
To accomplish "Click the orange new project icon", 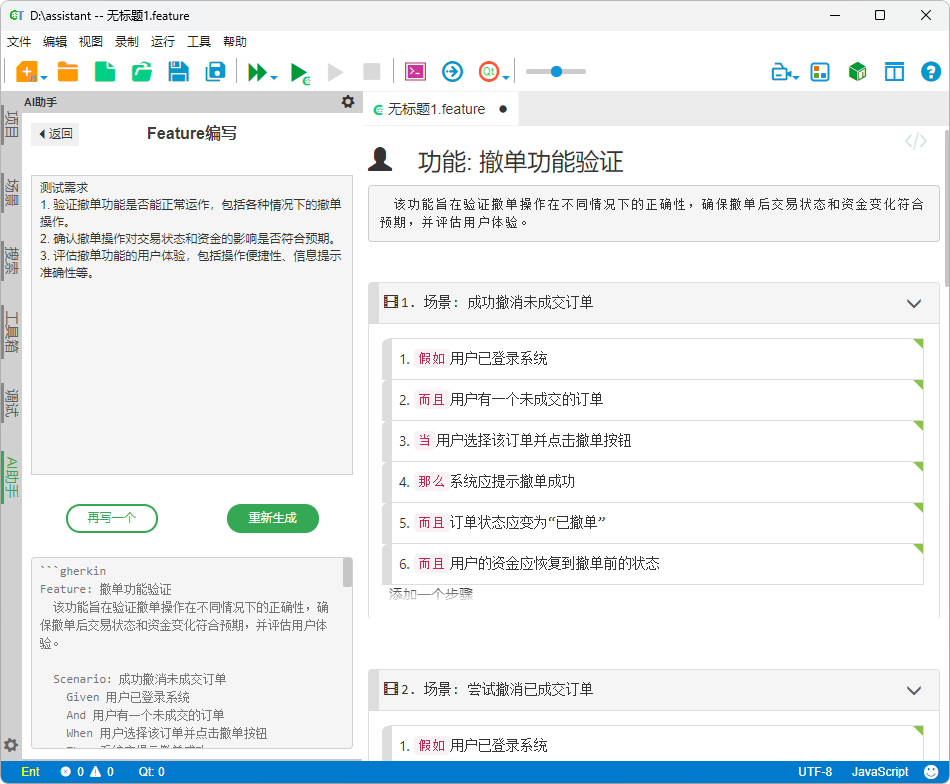I will [26, 71].
